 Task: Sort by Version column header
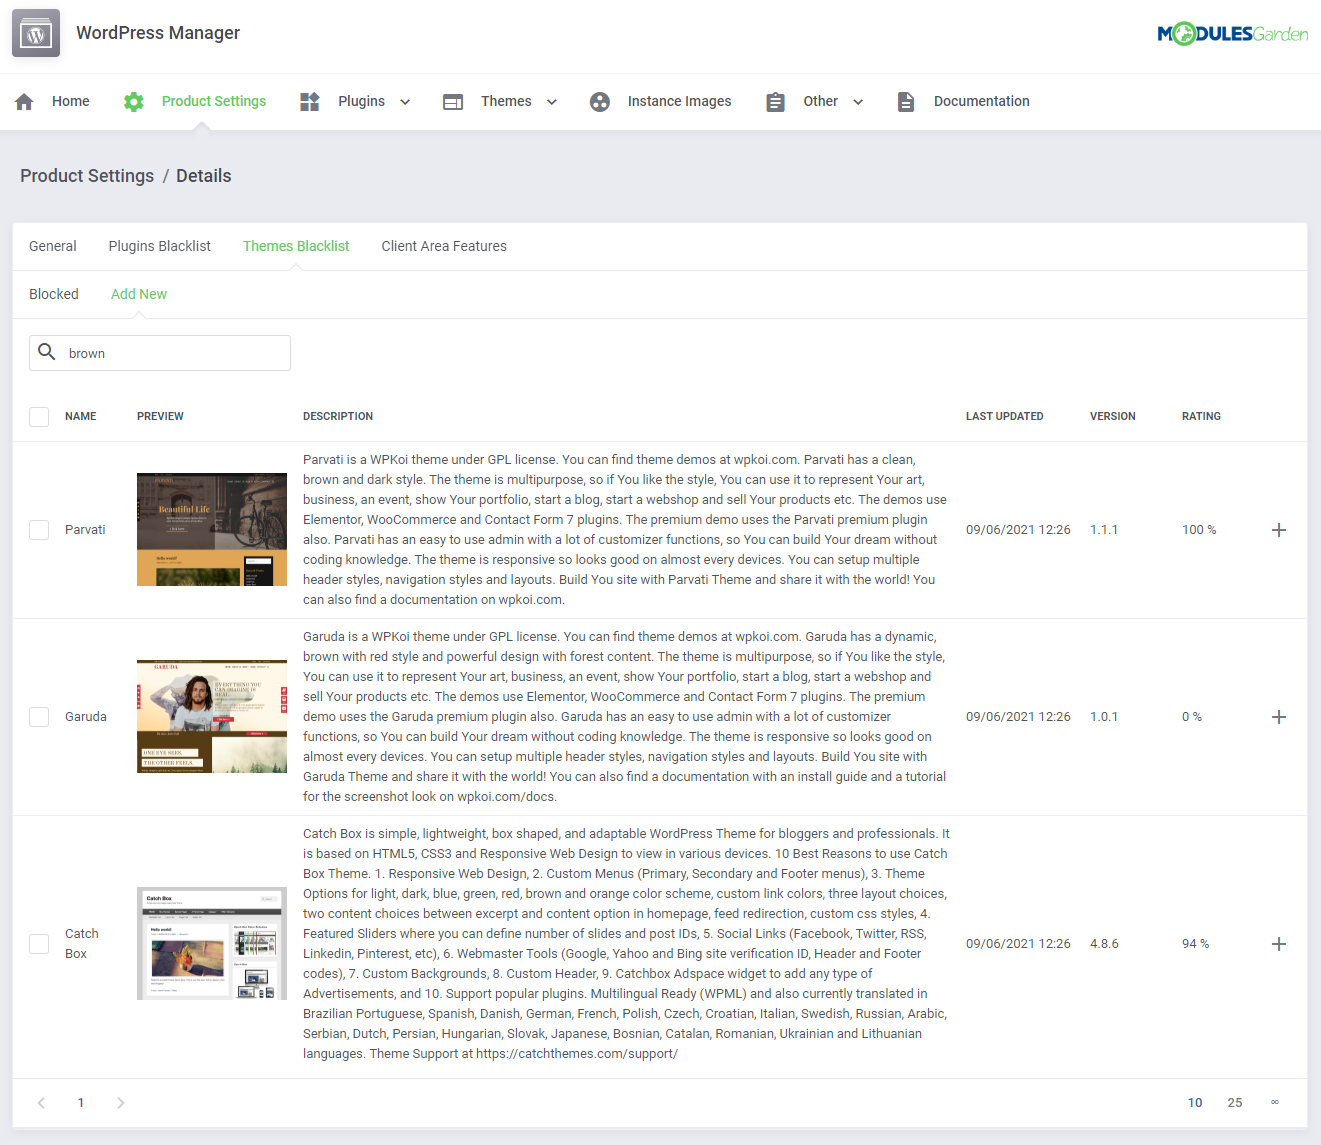(1113, 416)
